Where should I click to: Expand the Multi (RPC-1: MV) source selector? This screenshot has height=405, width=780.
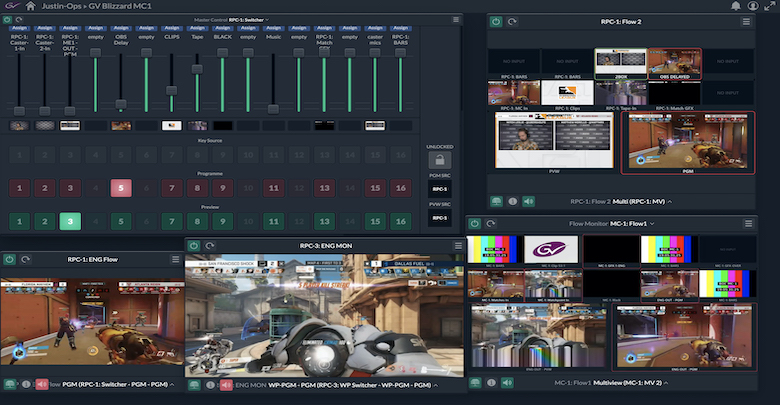(670, 201)
